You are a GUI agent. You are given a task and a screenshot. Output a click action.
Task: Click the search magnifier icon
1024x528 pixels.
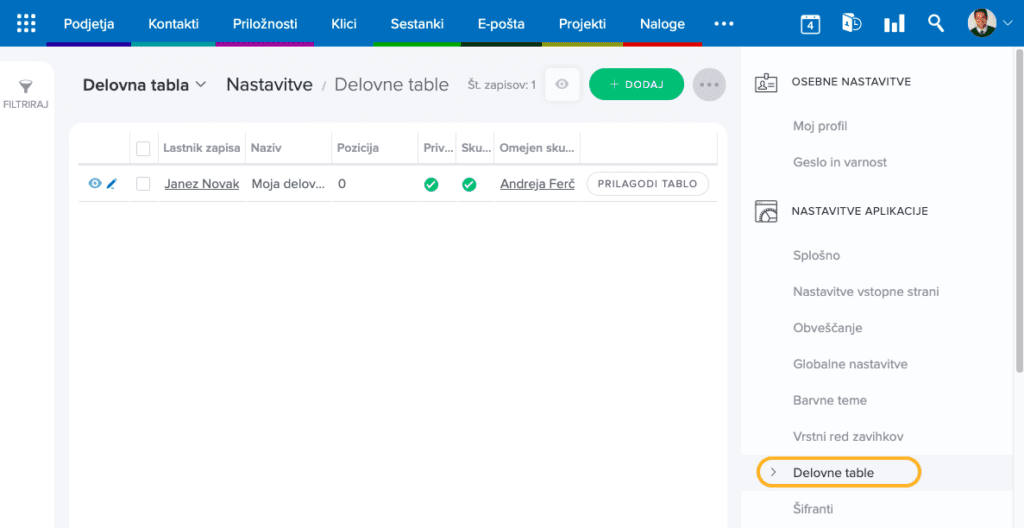(x=936, y=23)
